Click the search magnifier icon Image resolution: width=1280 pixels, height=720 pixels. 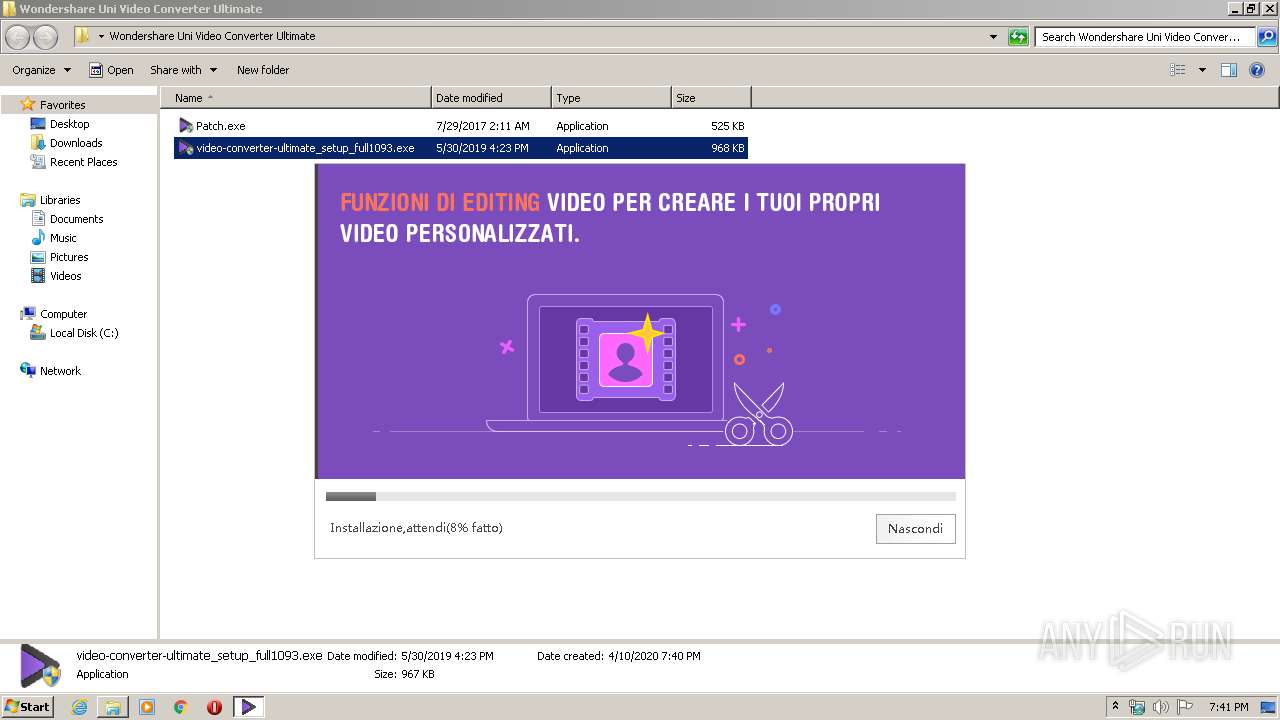tap(1266, 37)
